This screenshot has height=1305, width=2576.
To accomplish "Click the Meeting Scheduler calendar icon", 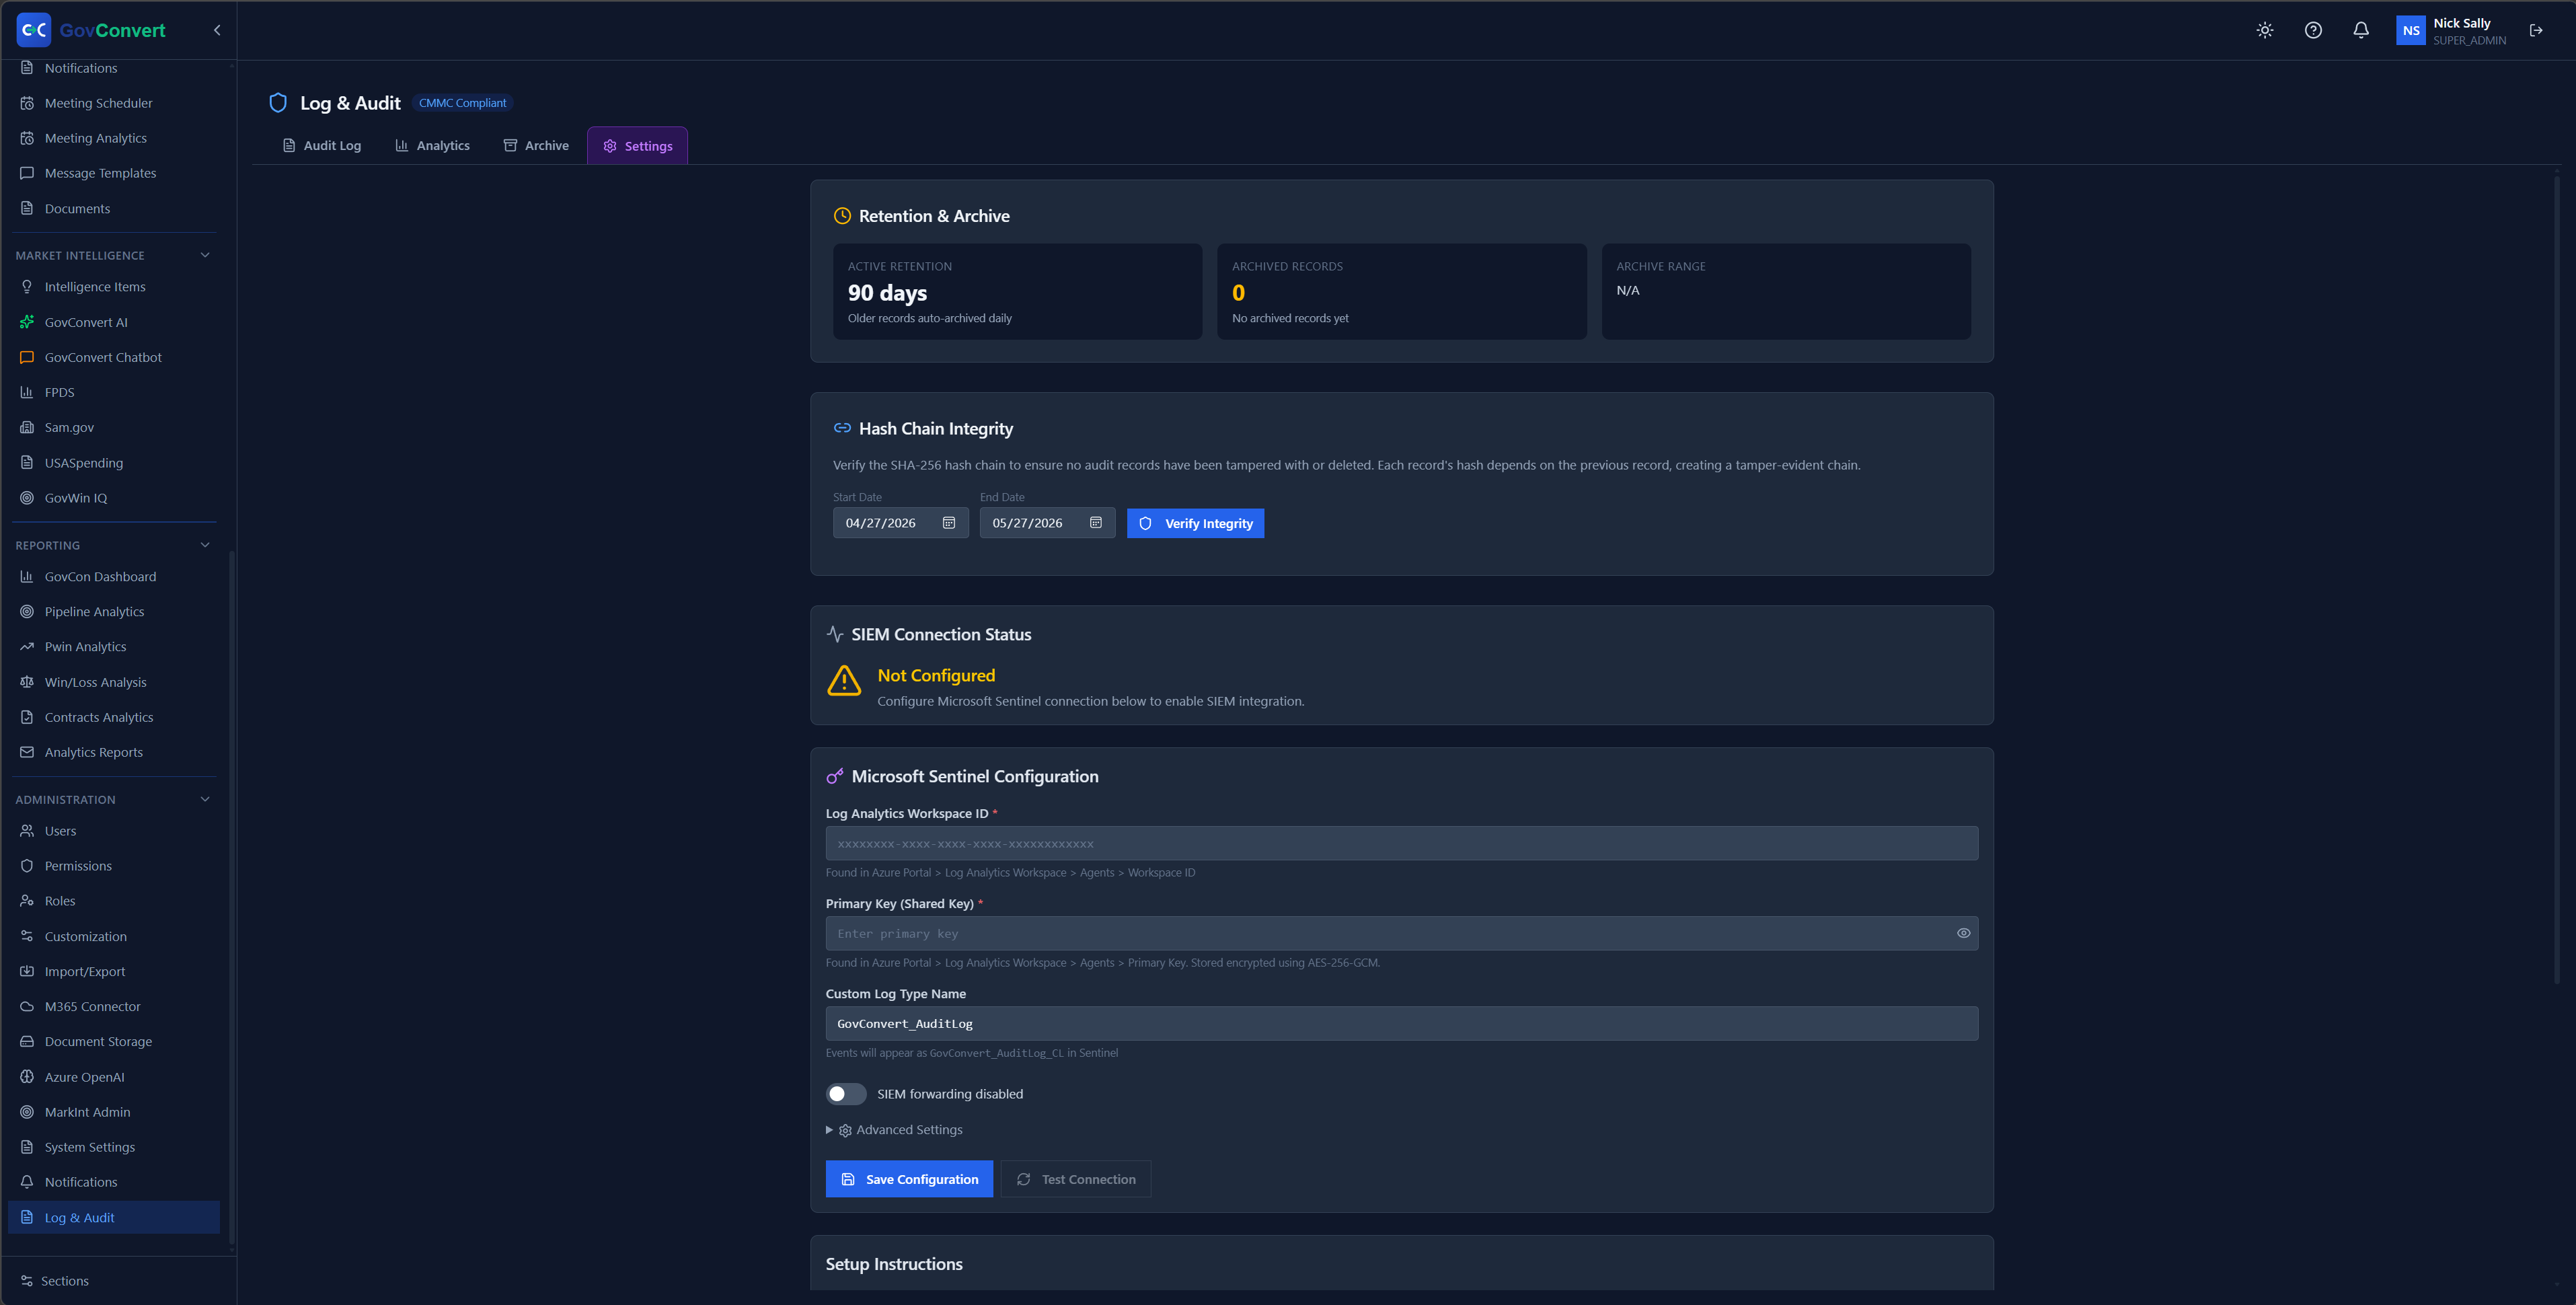I will point(27,103).
